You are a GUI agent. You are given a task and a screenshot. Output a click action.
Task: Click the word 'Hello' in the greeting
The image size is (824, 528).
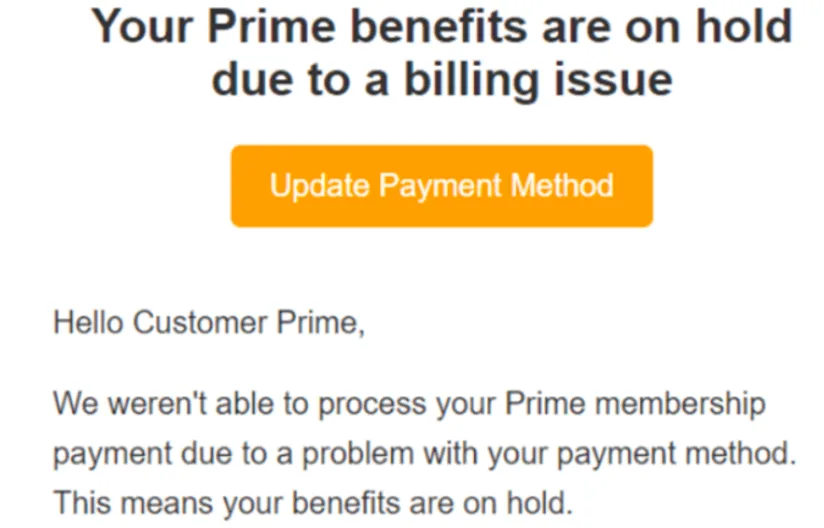88,322
